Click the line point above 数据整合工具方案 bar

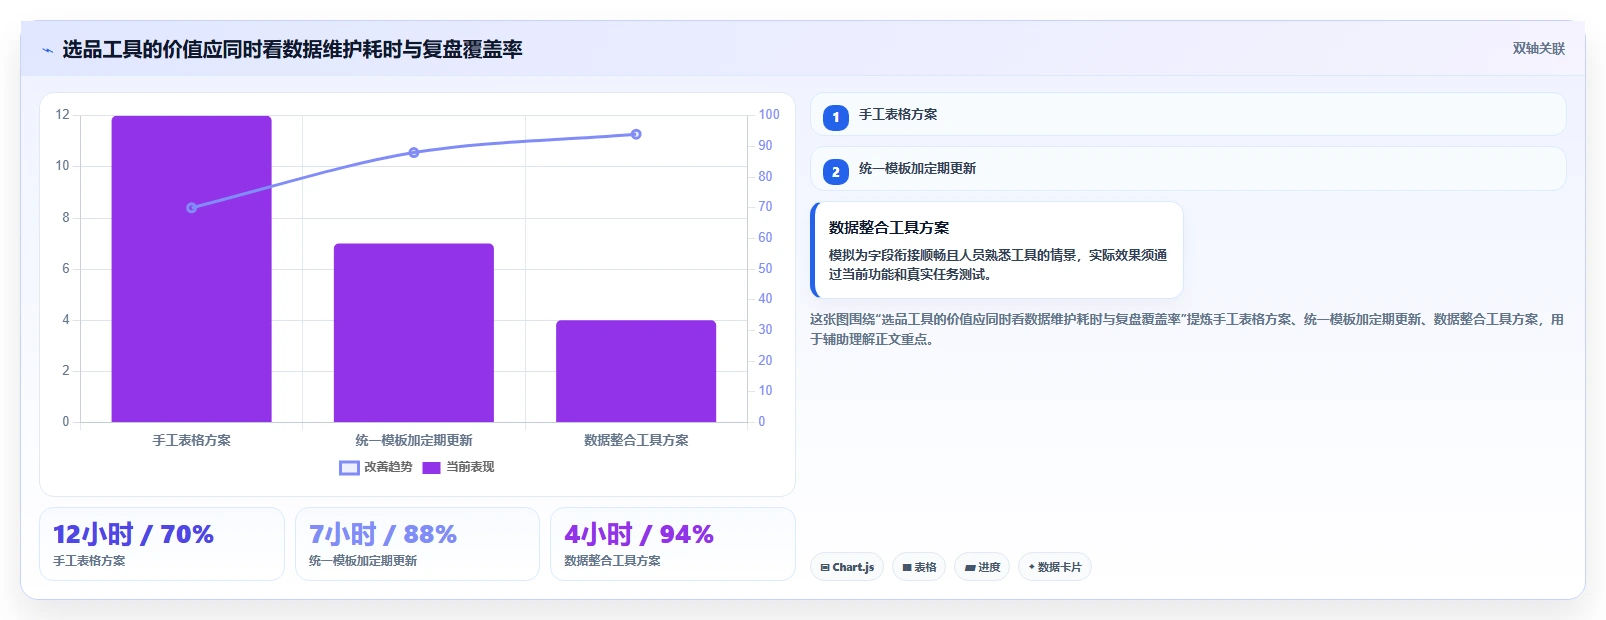tap(636, 134)
